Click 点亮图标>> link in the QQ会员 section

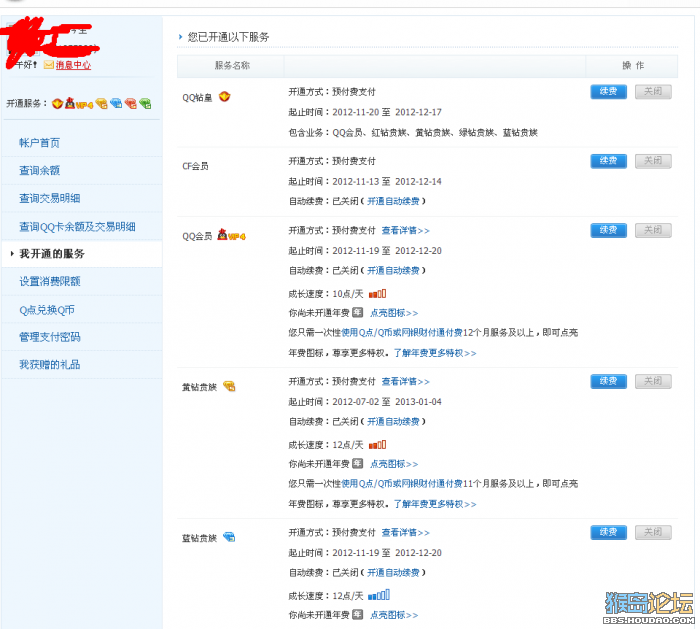coord(394,313)
